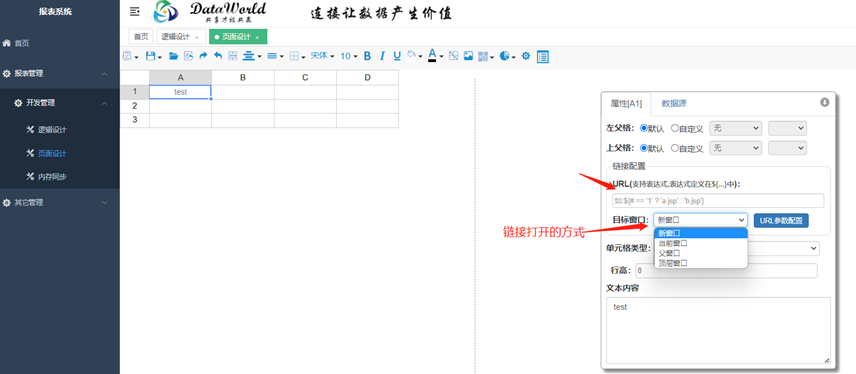
Task: Click the undo arrow icon
Action: coord(218,56)
